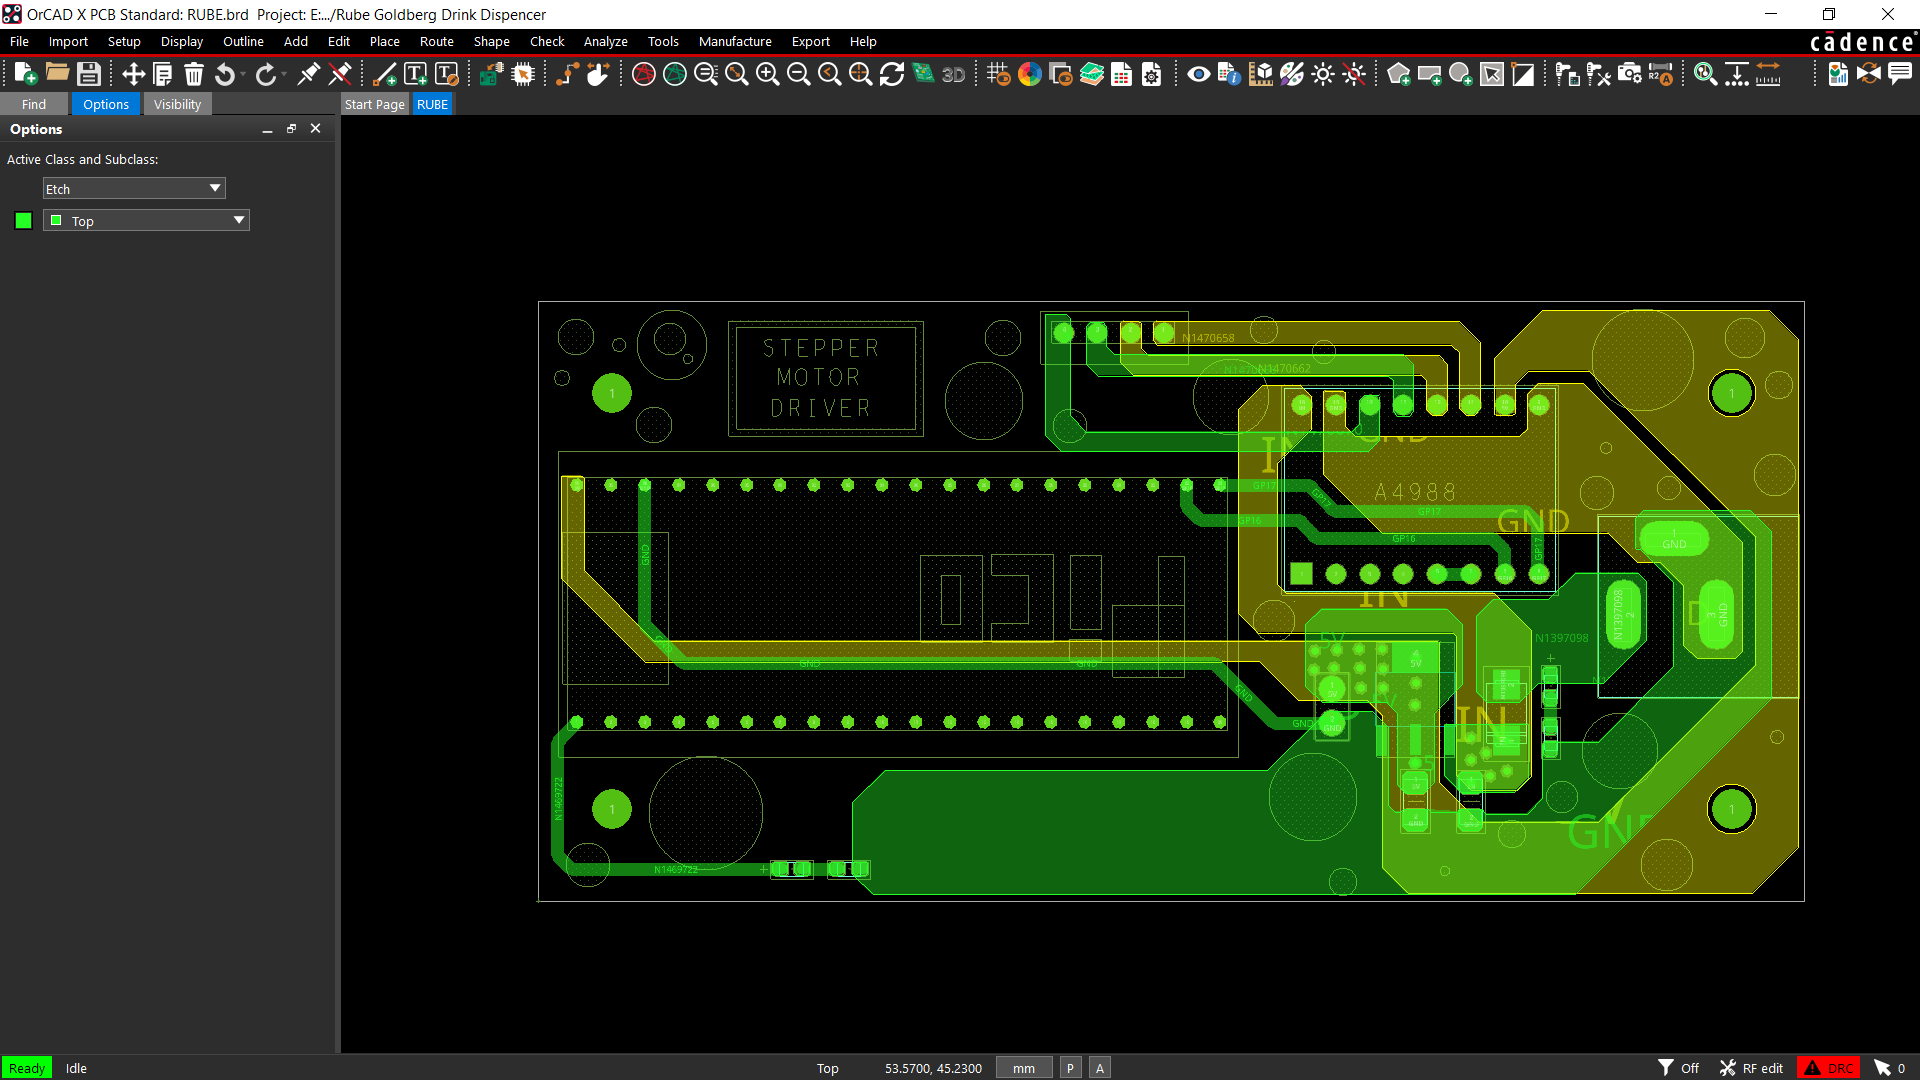Click the Highlight sun icon
The height and width of the screenshot is (1080, 1920).
1323,74
